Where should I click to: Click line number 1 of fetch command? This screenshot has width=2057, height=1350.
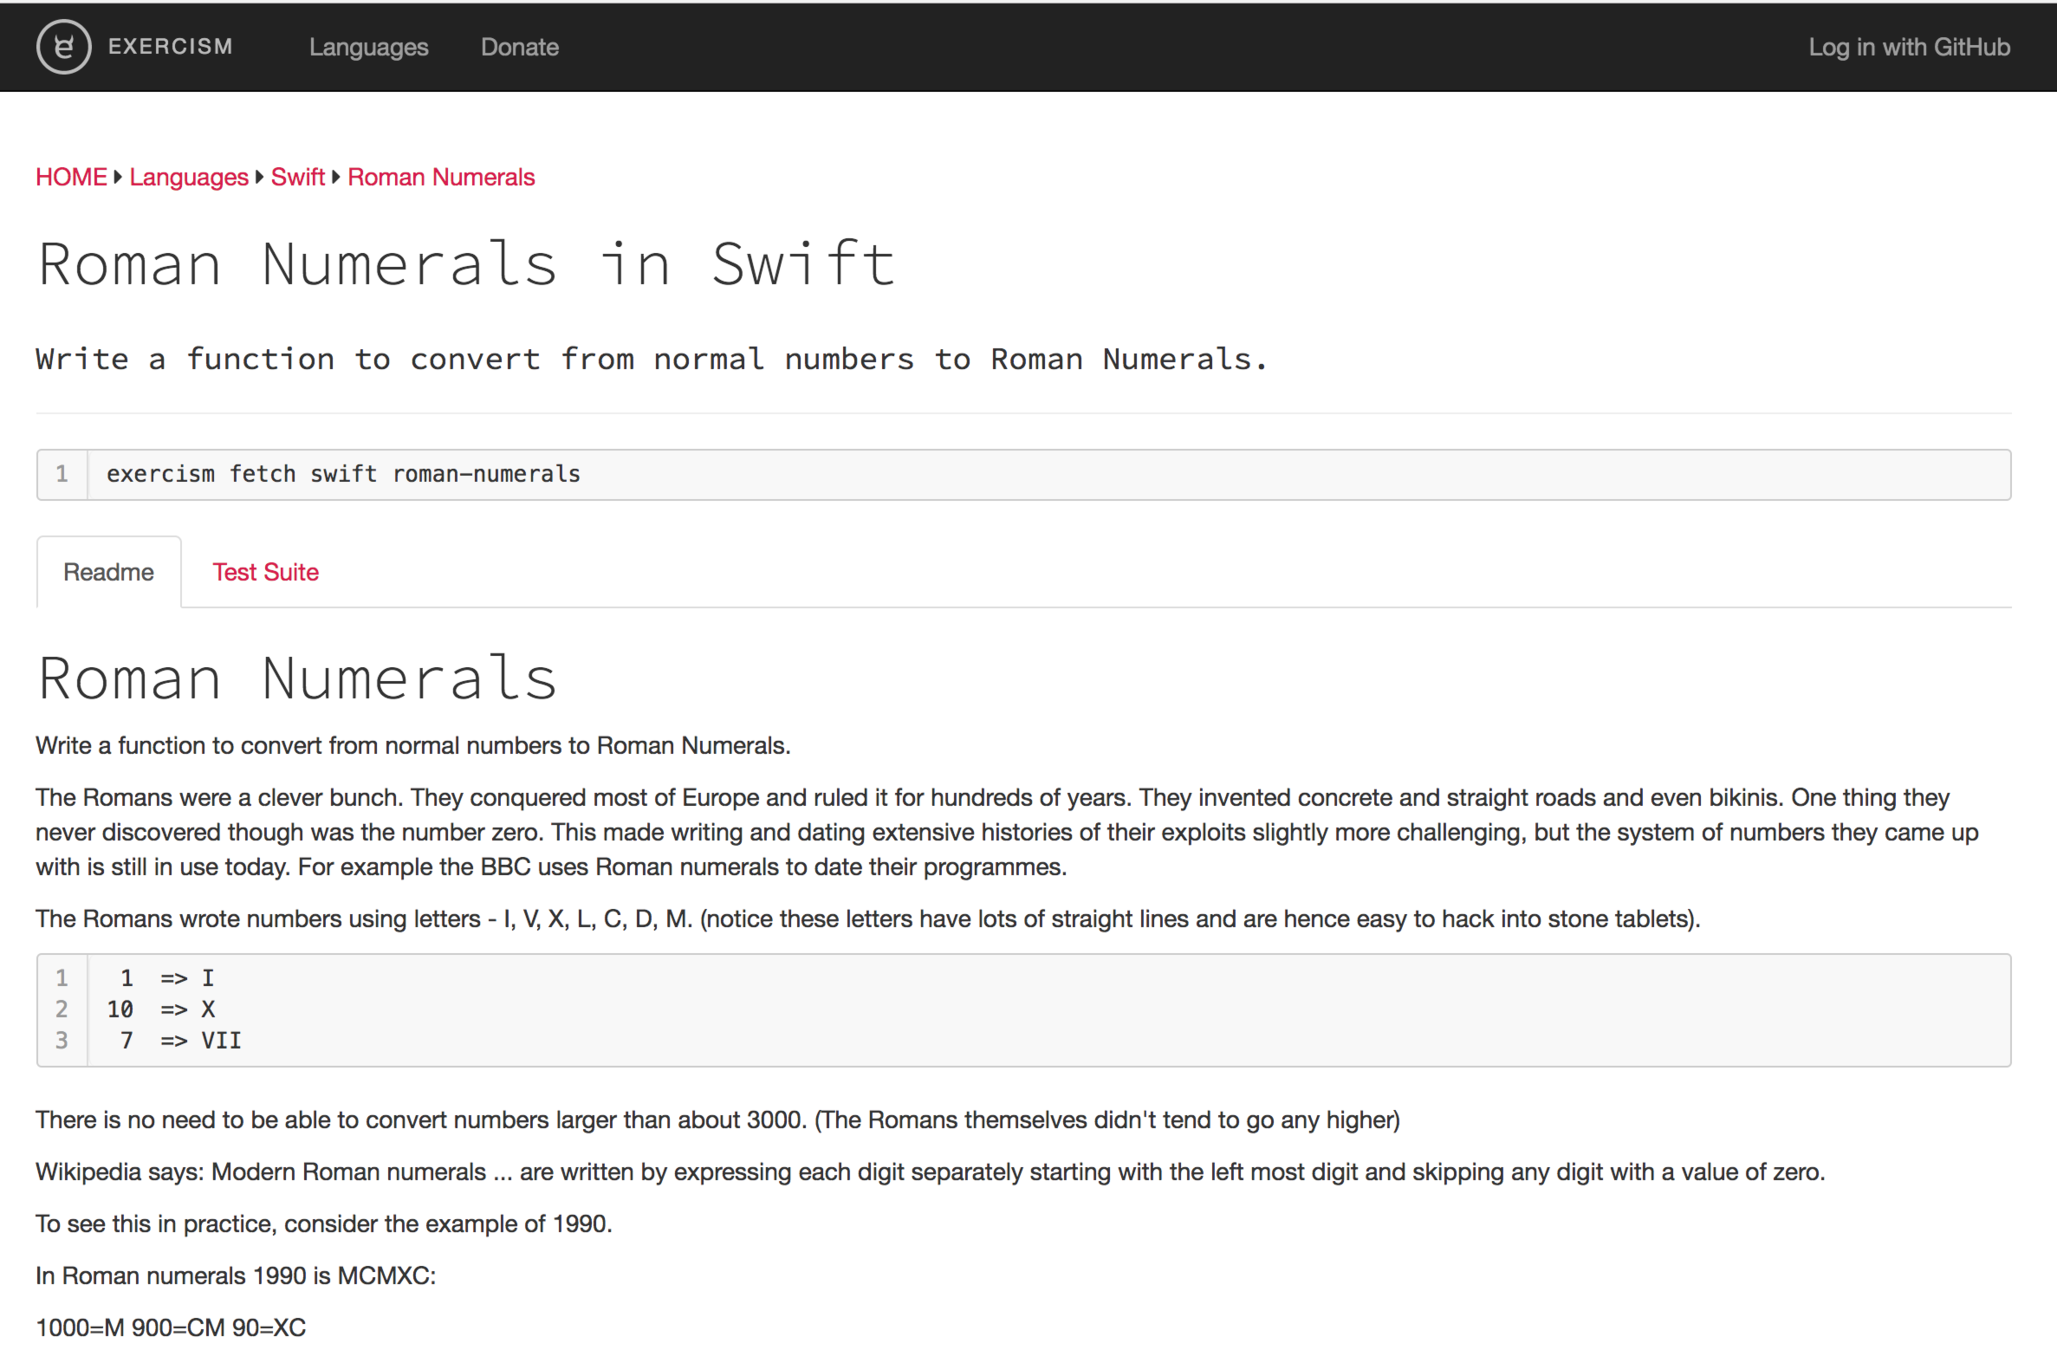point(62,474)
